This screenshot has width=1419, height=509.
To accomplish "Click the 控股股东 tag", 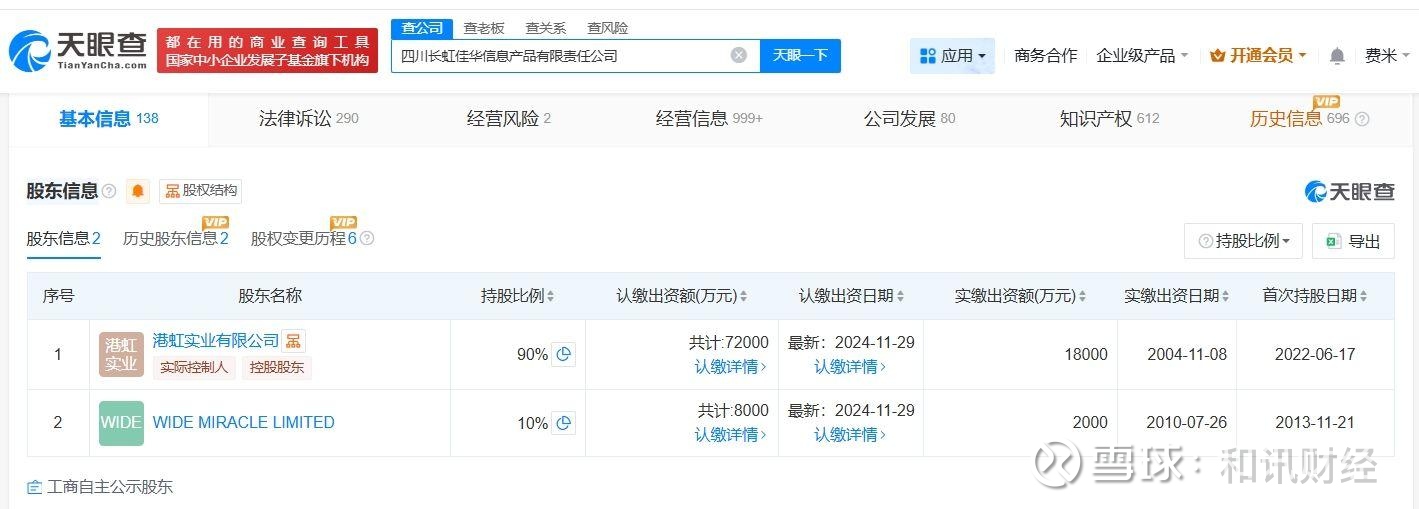I will tap(277, 367).
